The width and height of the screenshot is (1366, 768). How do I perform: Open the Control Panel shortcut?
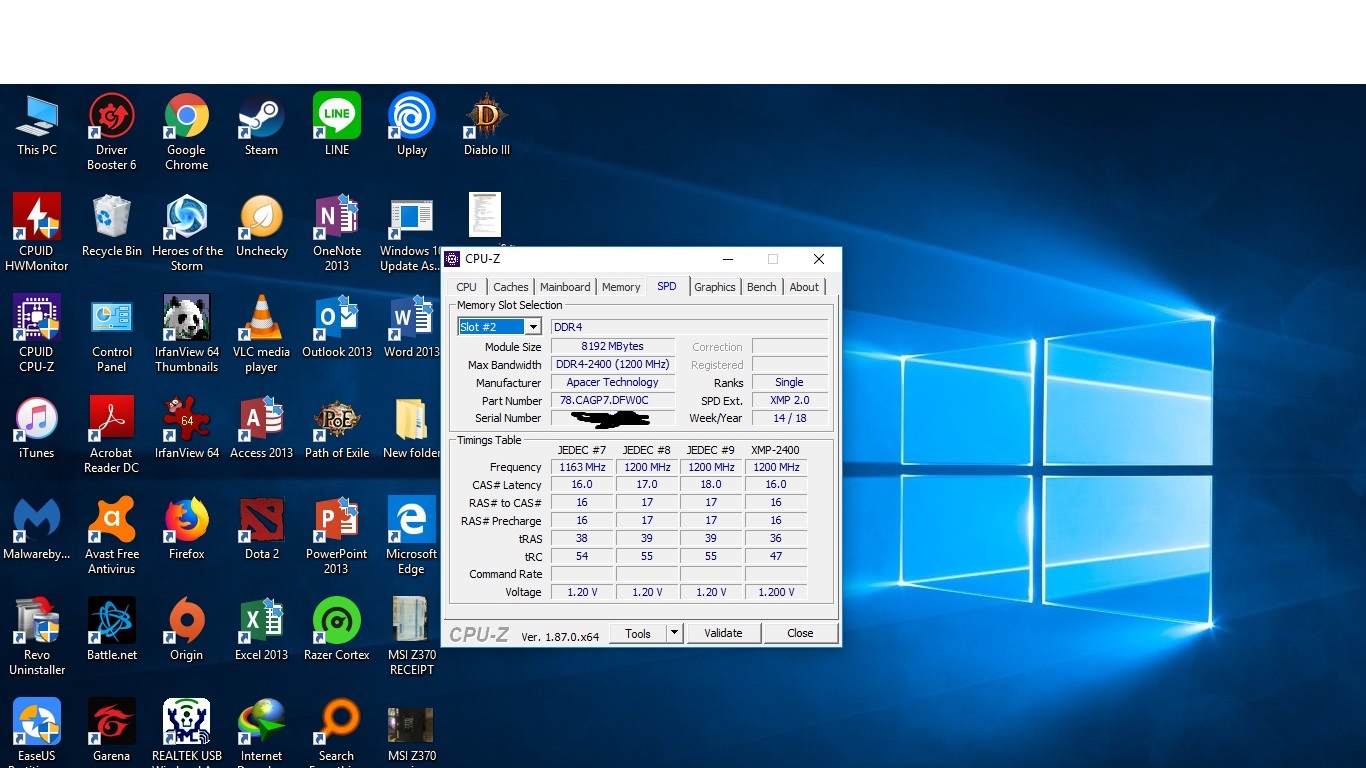(112, 334)
